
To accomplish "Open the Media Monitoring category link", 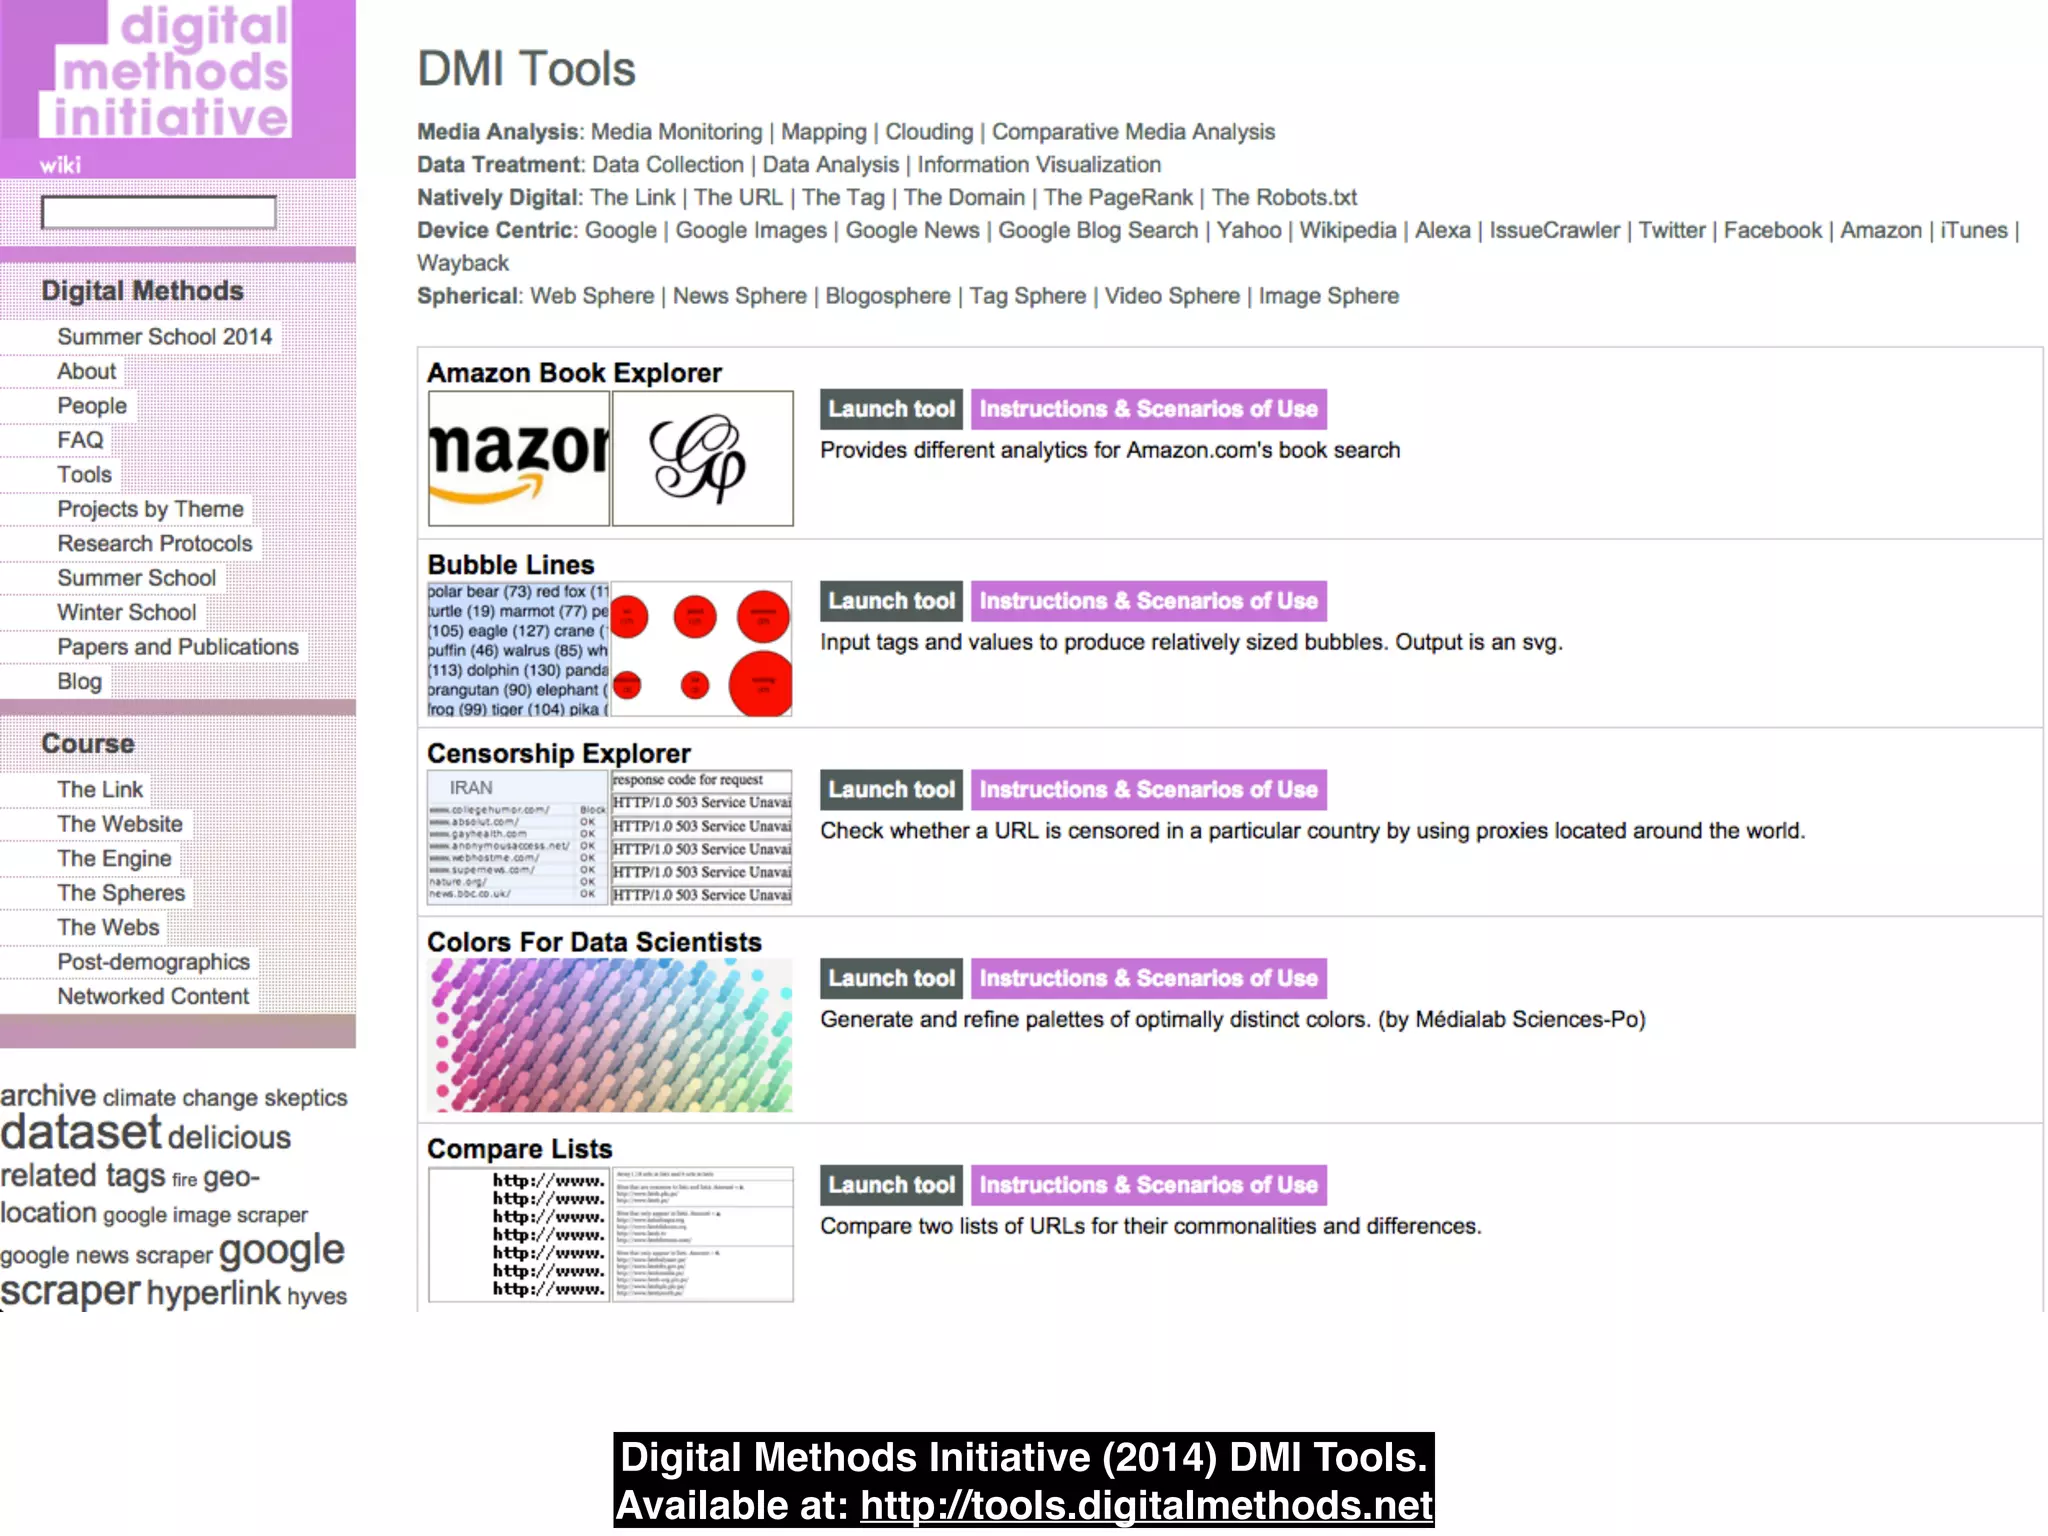I will [x=677, y=132].
